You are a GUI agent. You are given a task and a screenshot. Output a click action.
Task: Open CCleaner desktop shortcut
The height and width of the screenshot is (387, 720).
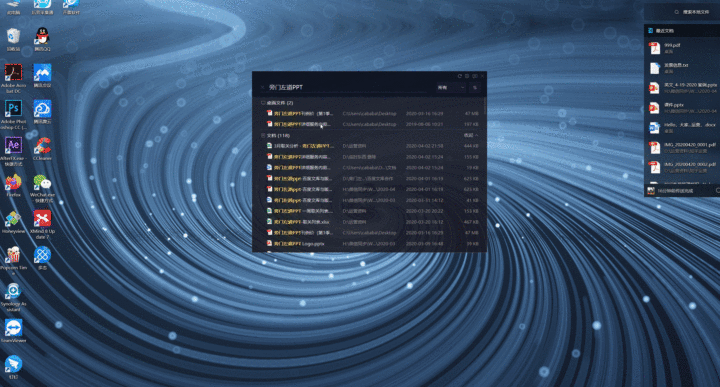[x=42, y=149]
